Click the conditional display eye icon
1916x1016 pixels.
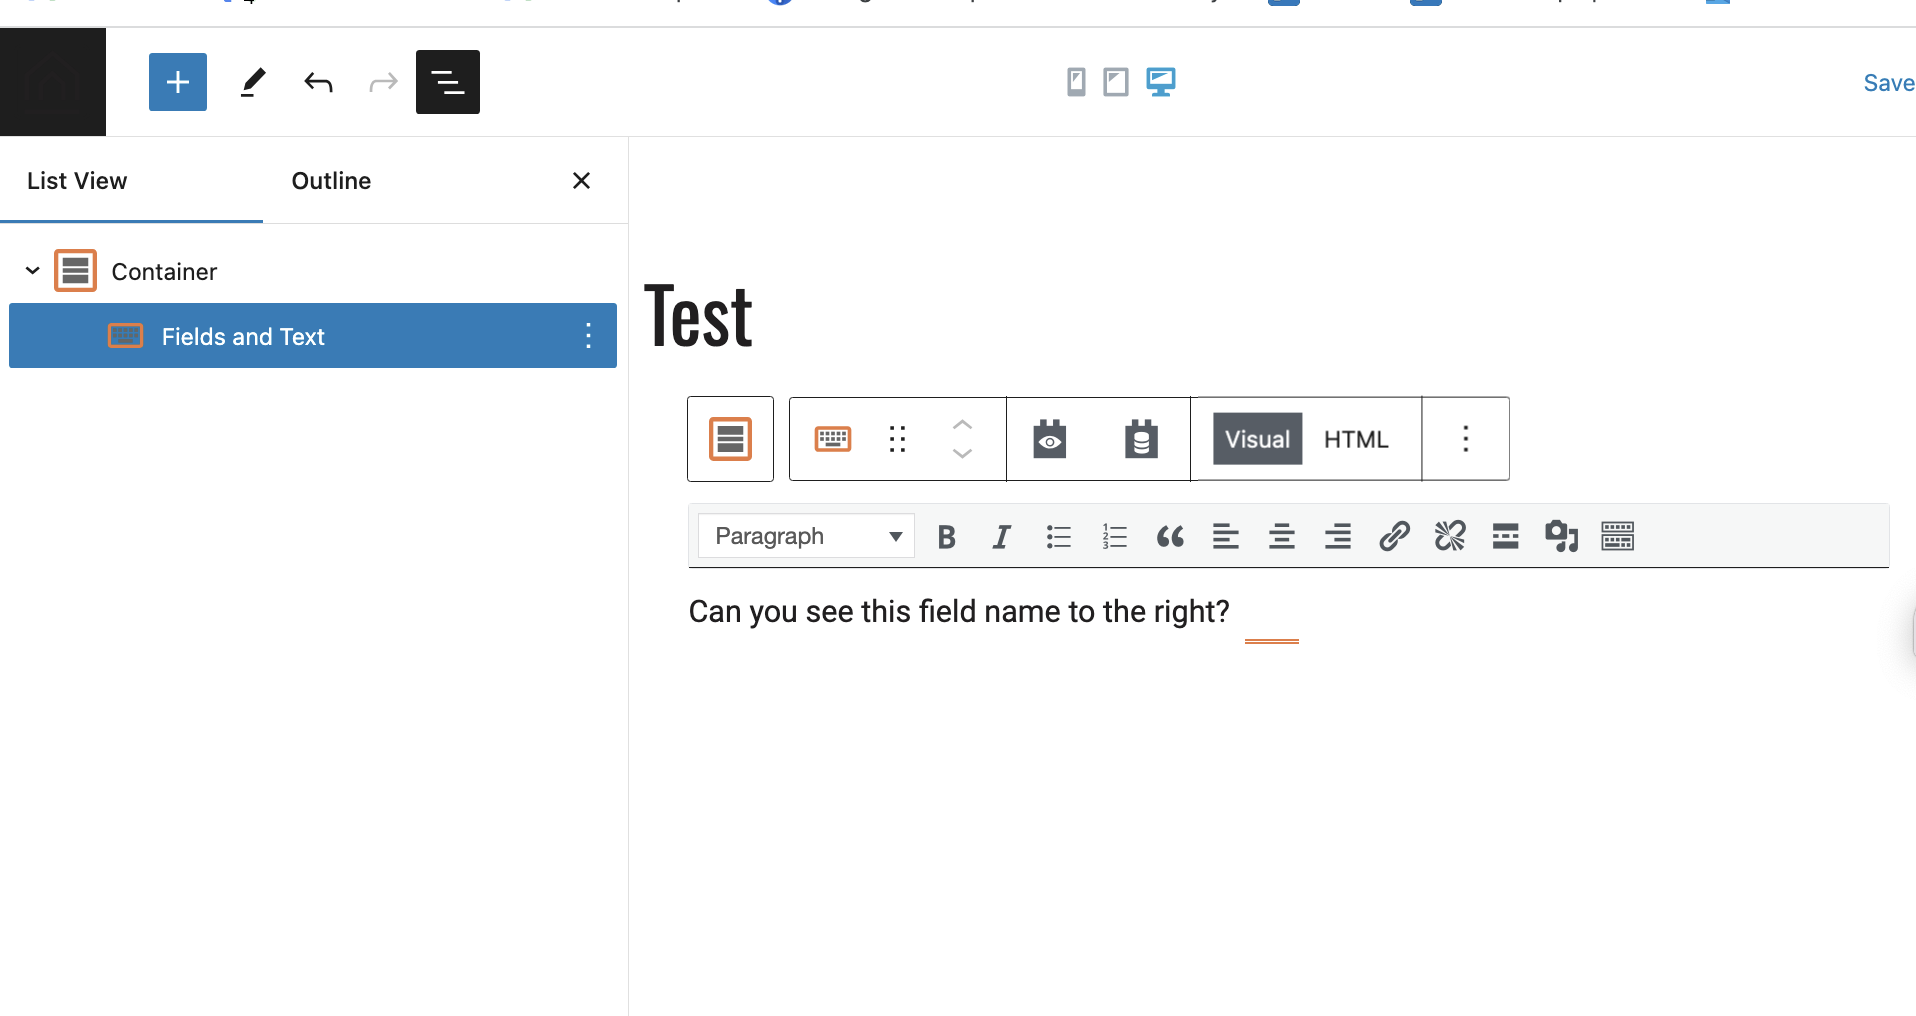(1050, 439)
